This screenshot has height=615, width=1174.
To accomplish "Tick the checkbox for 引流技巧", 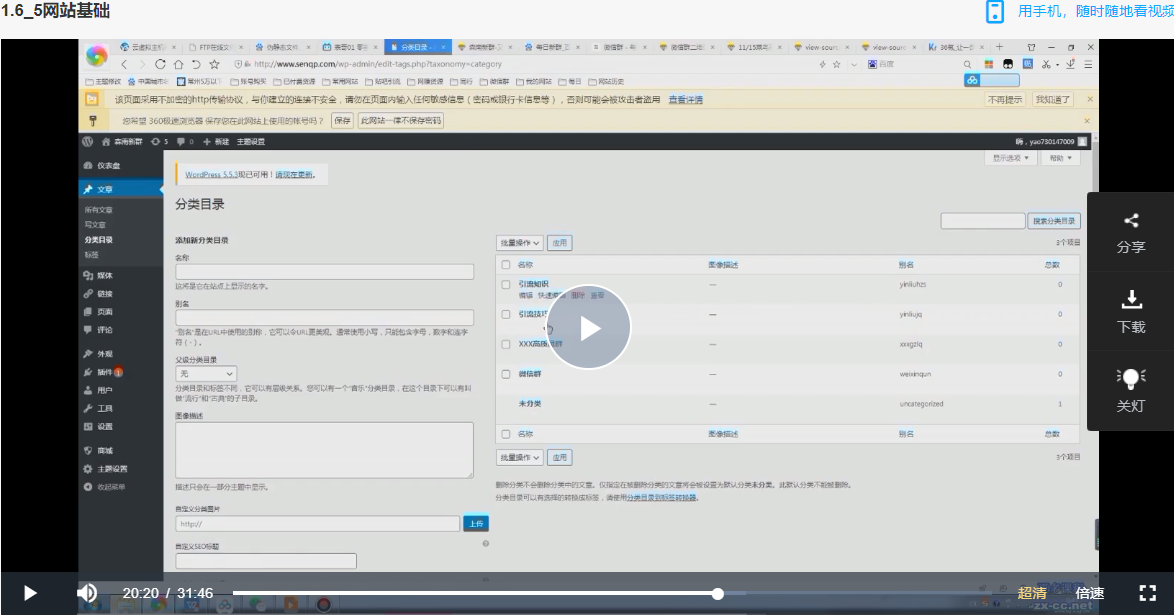I will [506, 315].
